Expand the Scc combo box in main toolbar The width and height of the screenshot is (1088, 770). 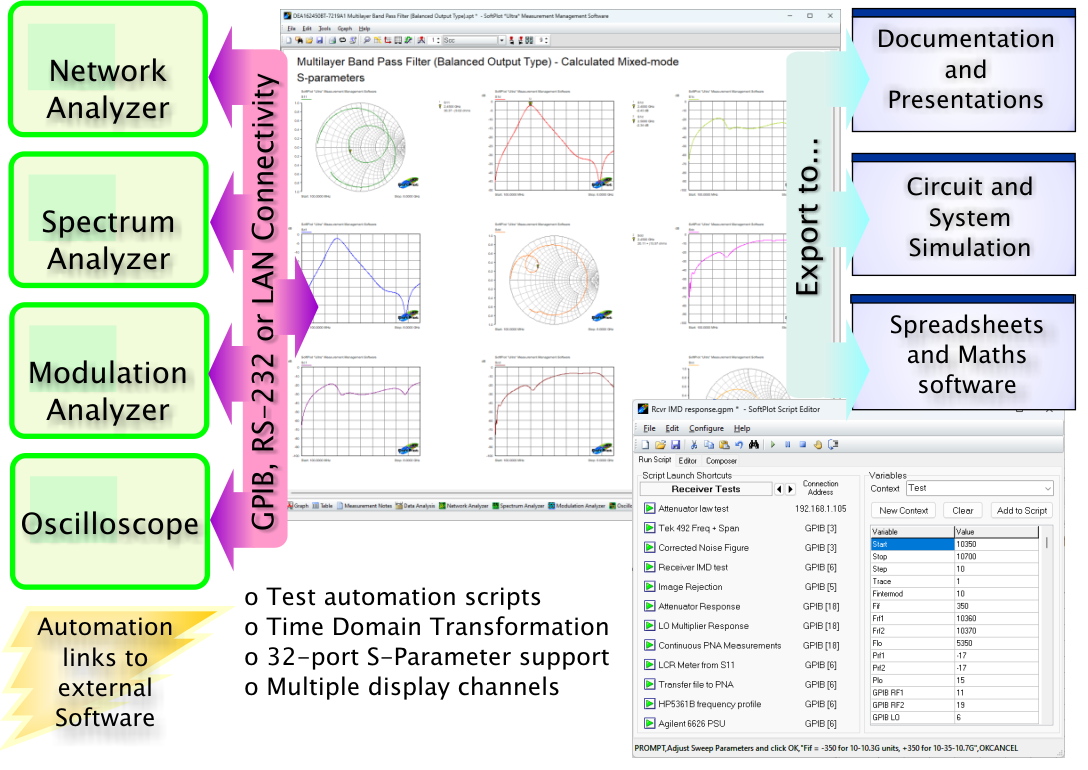pos(501,40)
